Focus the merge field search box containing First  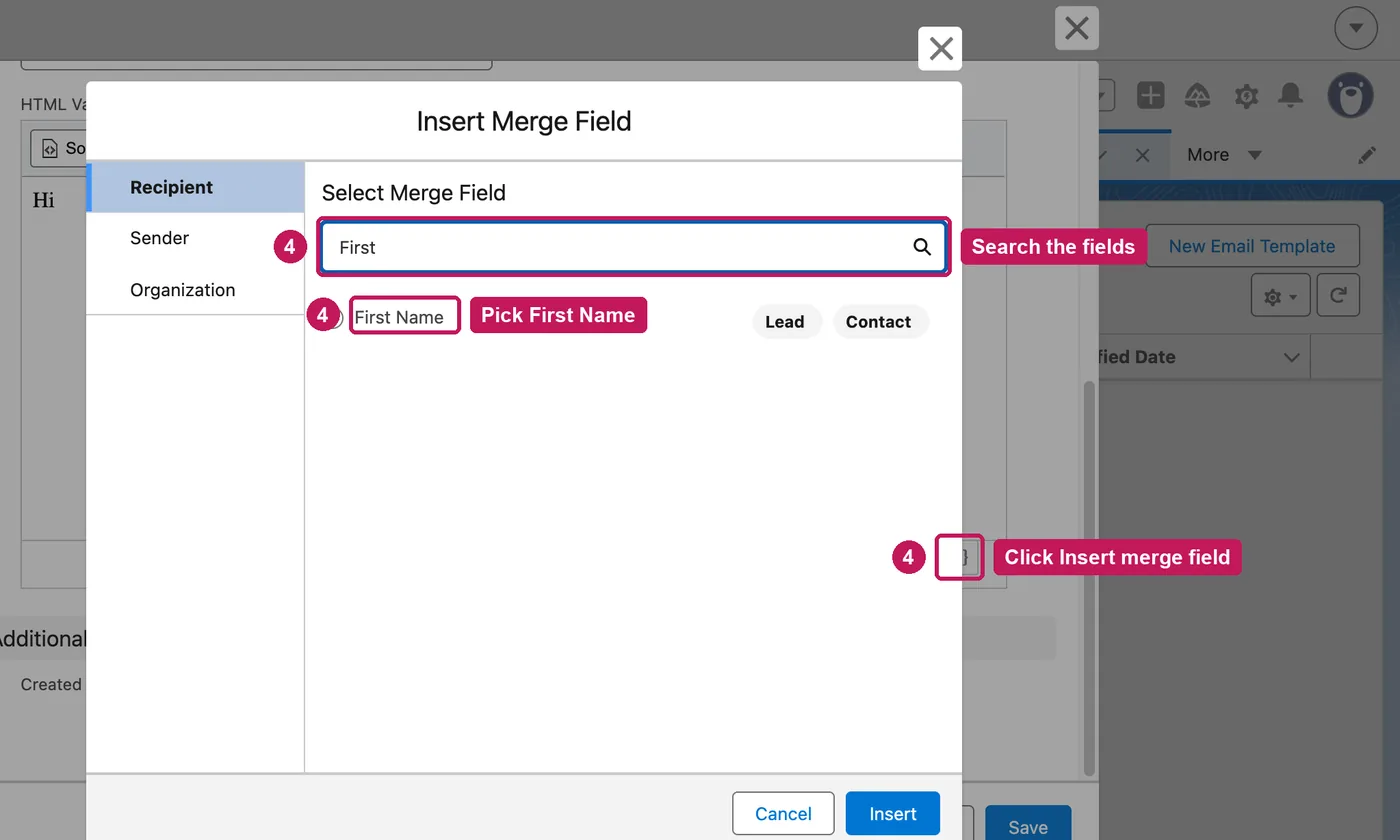(632, 247)
